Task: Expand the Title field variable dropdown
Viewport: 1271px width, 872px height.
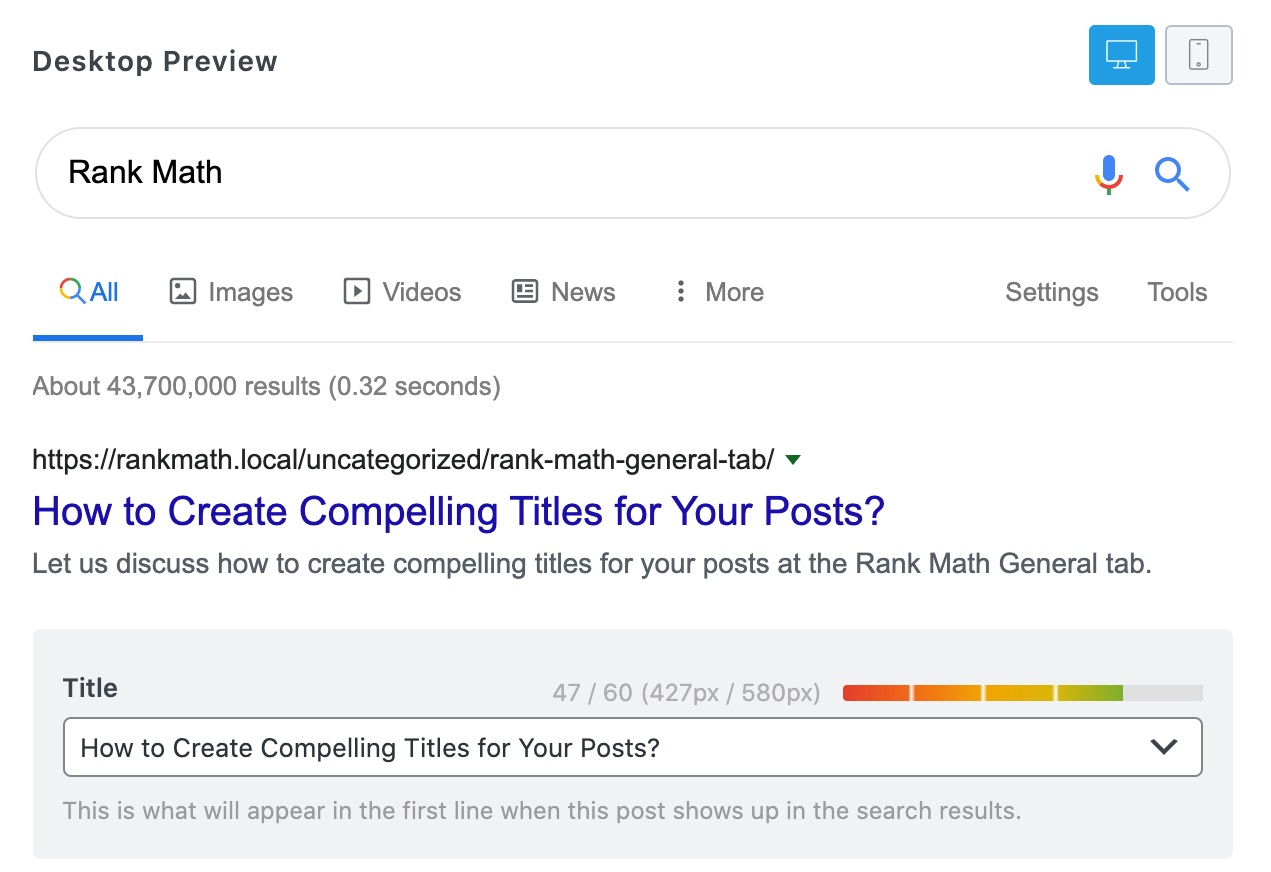Action: [x=1164, y=747]
